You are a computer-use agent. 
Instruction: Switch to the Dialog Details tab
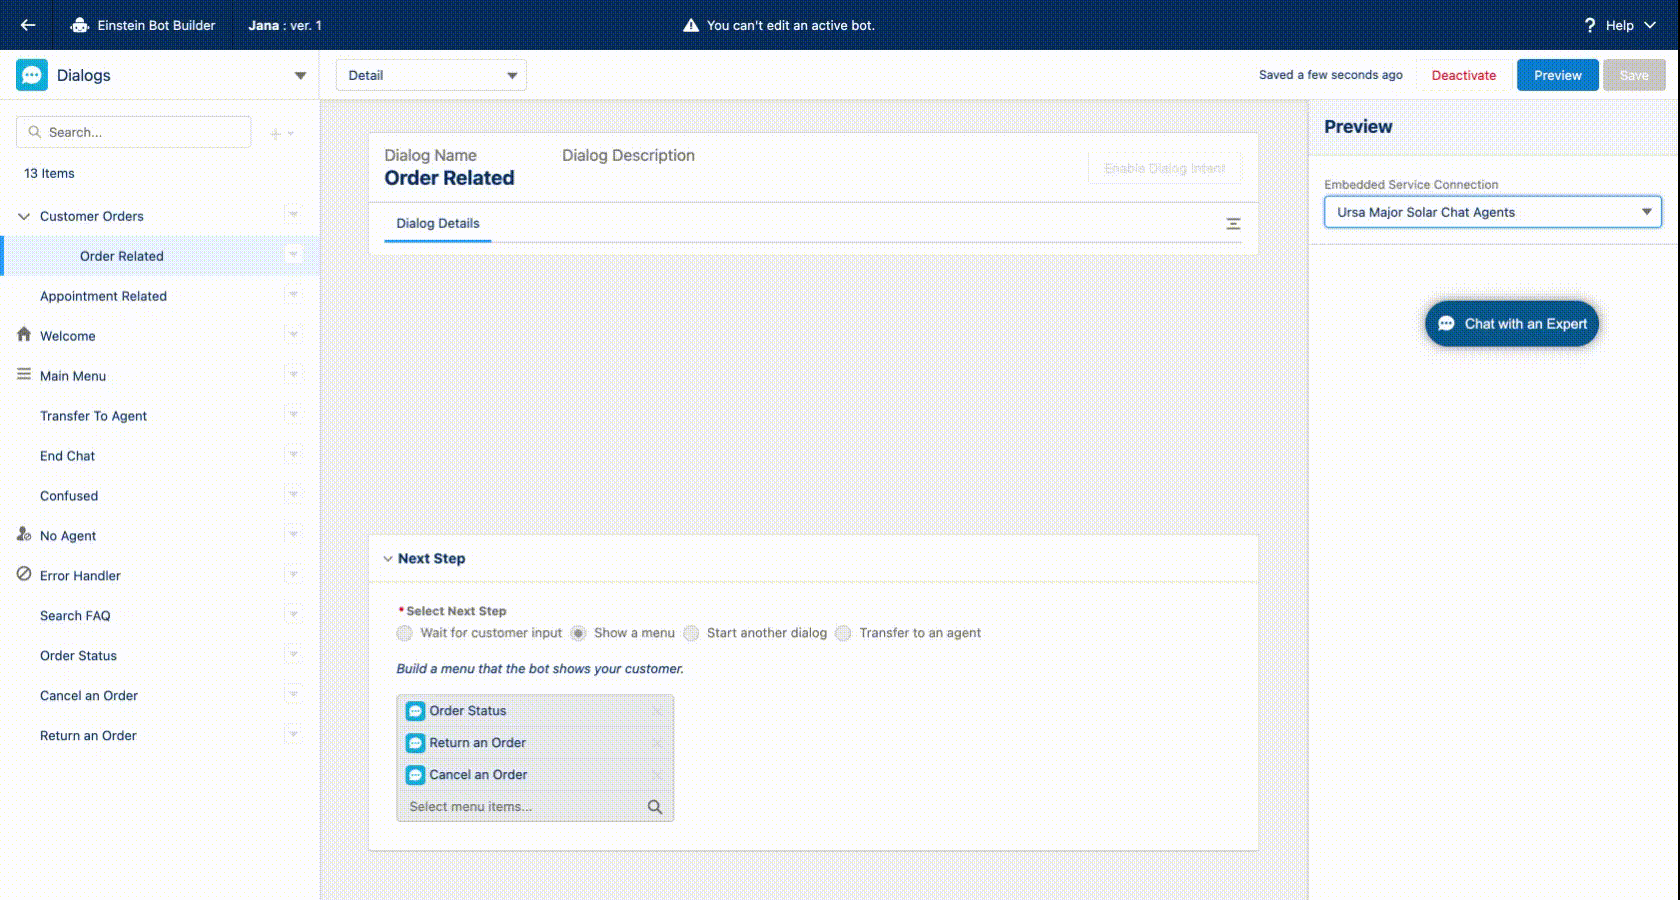[x=437, y=223]
